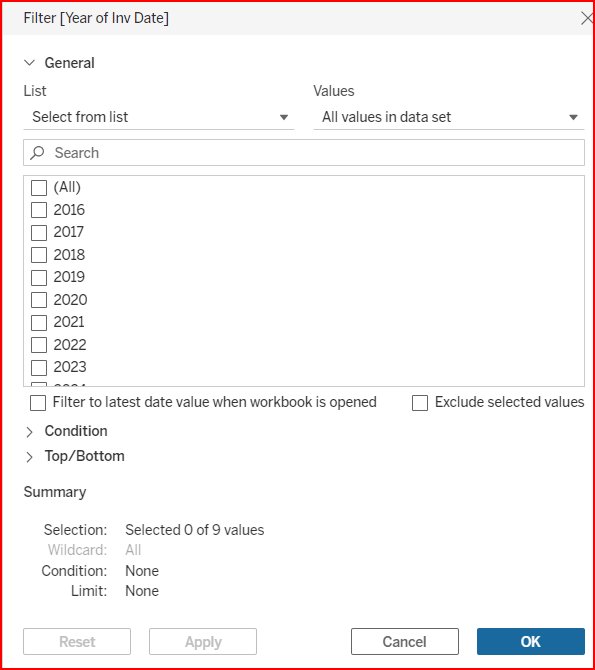Click the OK button

530,641
